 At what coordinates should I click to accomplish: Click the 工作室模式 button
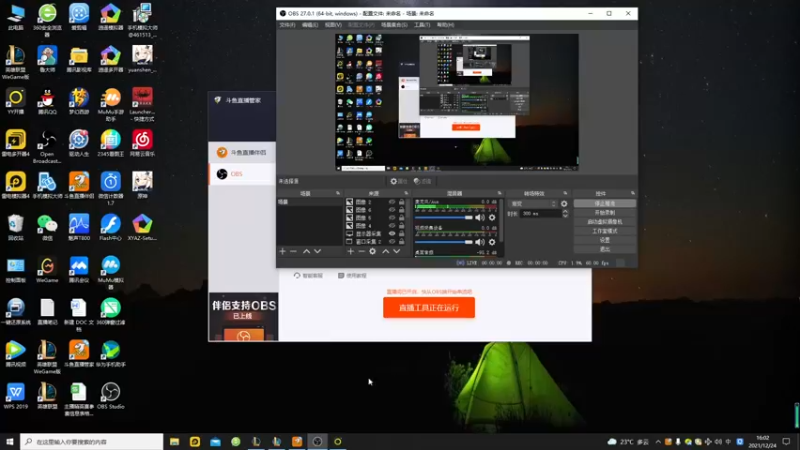pyautogui.click(x=605, y=231)
